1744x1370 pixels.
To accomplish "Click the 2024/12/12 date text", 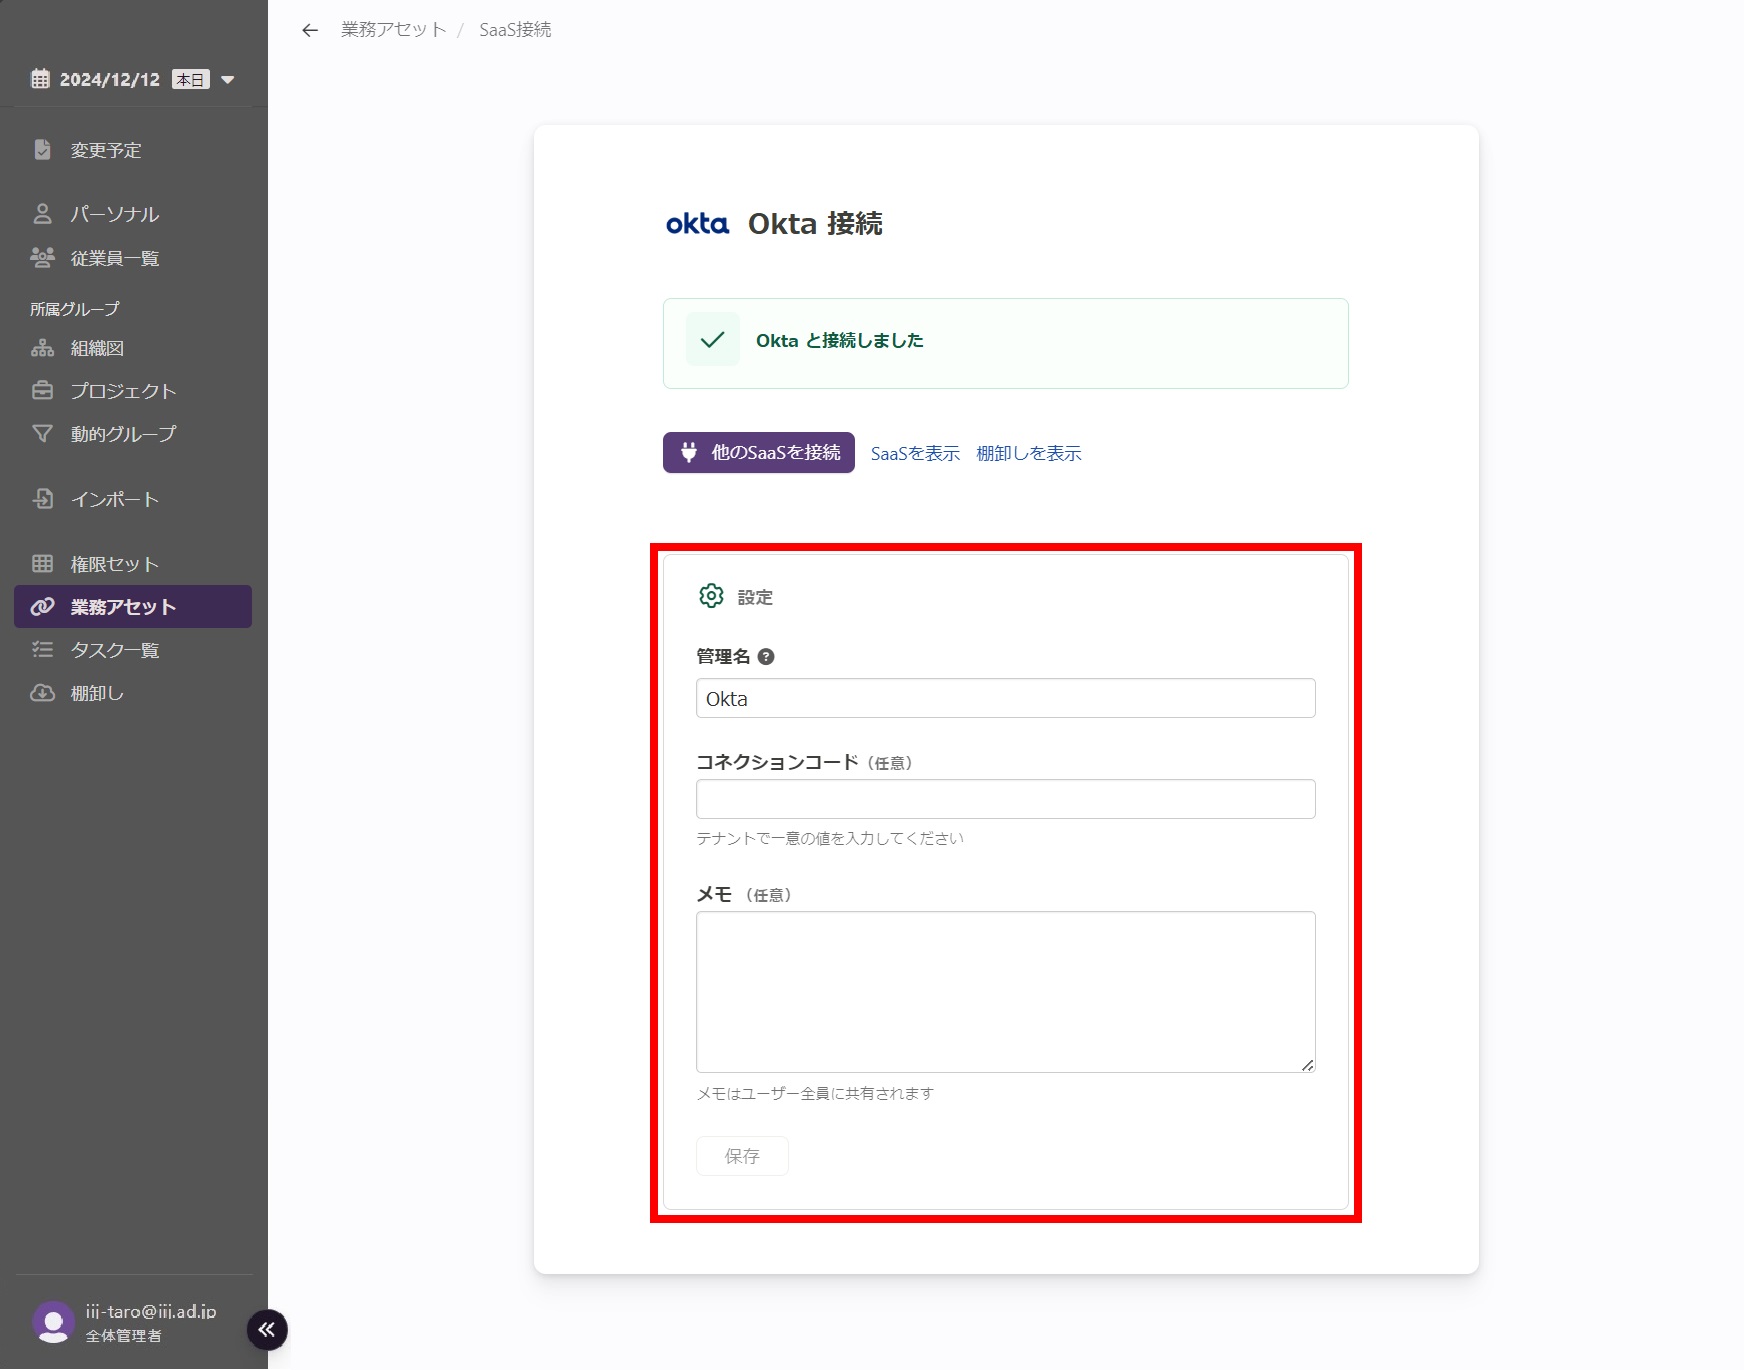I will click(x=110, y=80).
